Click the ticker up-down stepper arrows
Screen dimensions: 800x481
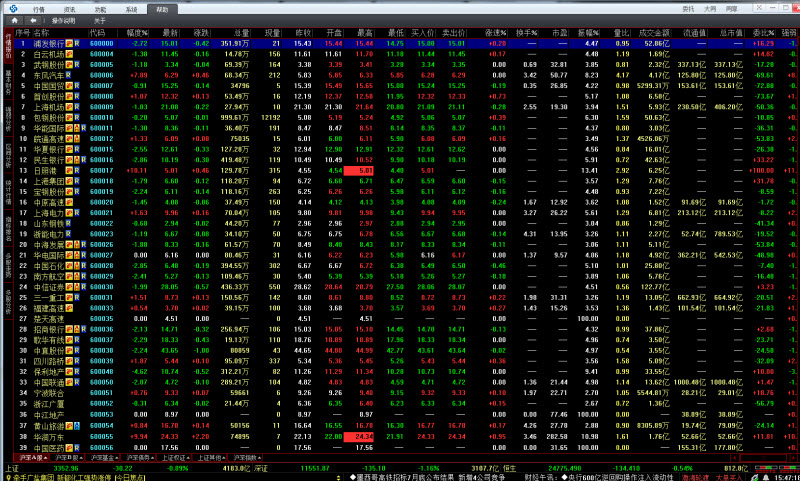[339, 478]
